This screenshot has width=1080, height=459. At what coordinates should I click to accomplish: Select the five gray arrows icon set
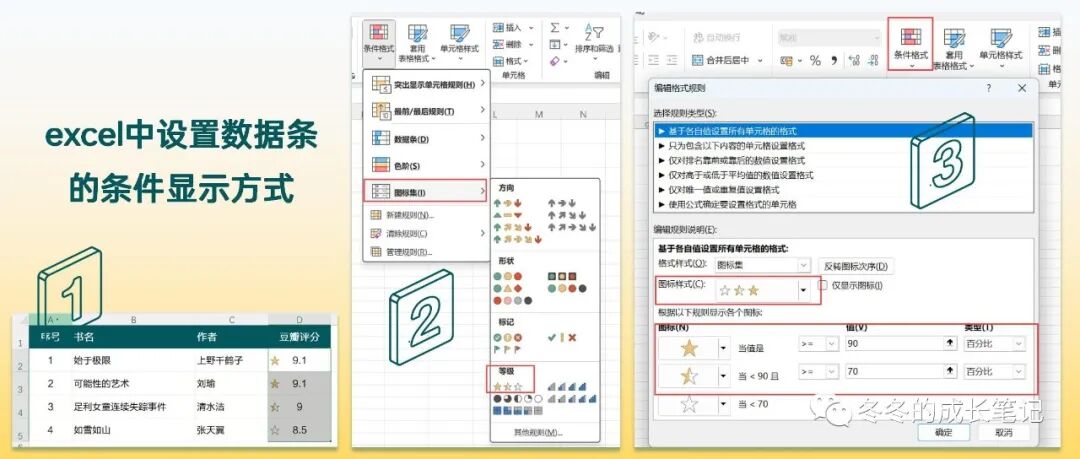click(x=572, y=227)
